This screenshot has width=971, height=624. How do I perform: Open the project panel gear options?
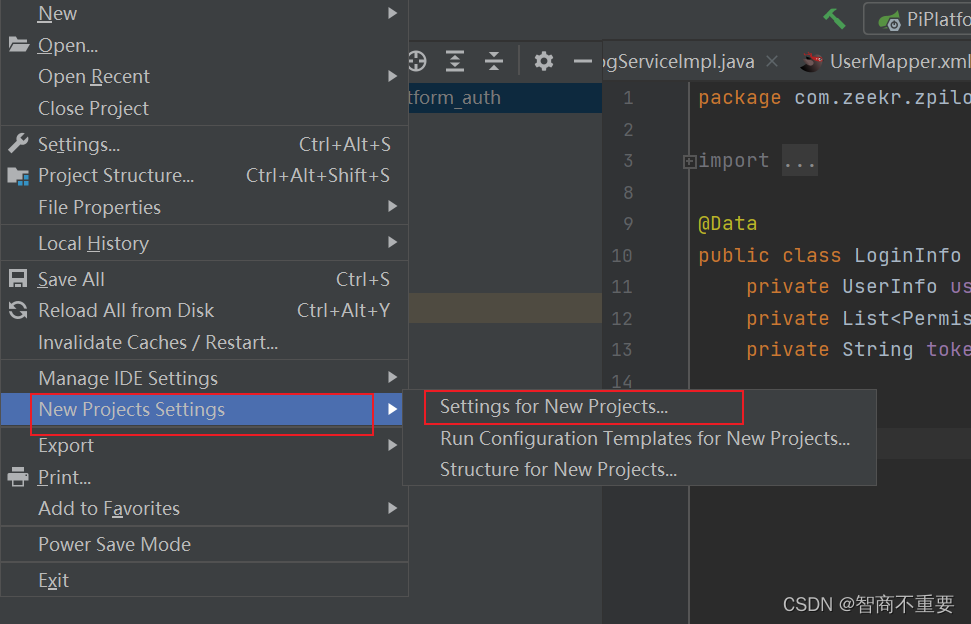tap(544, 61)
